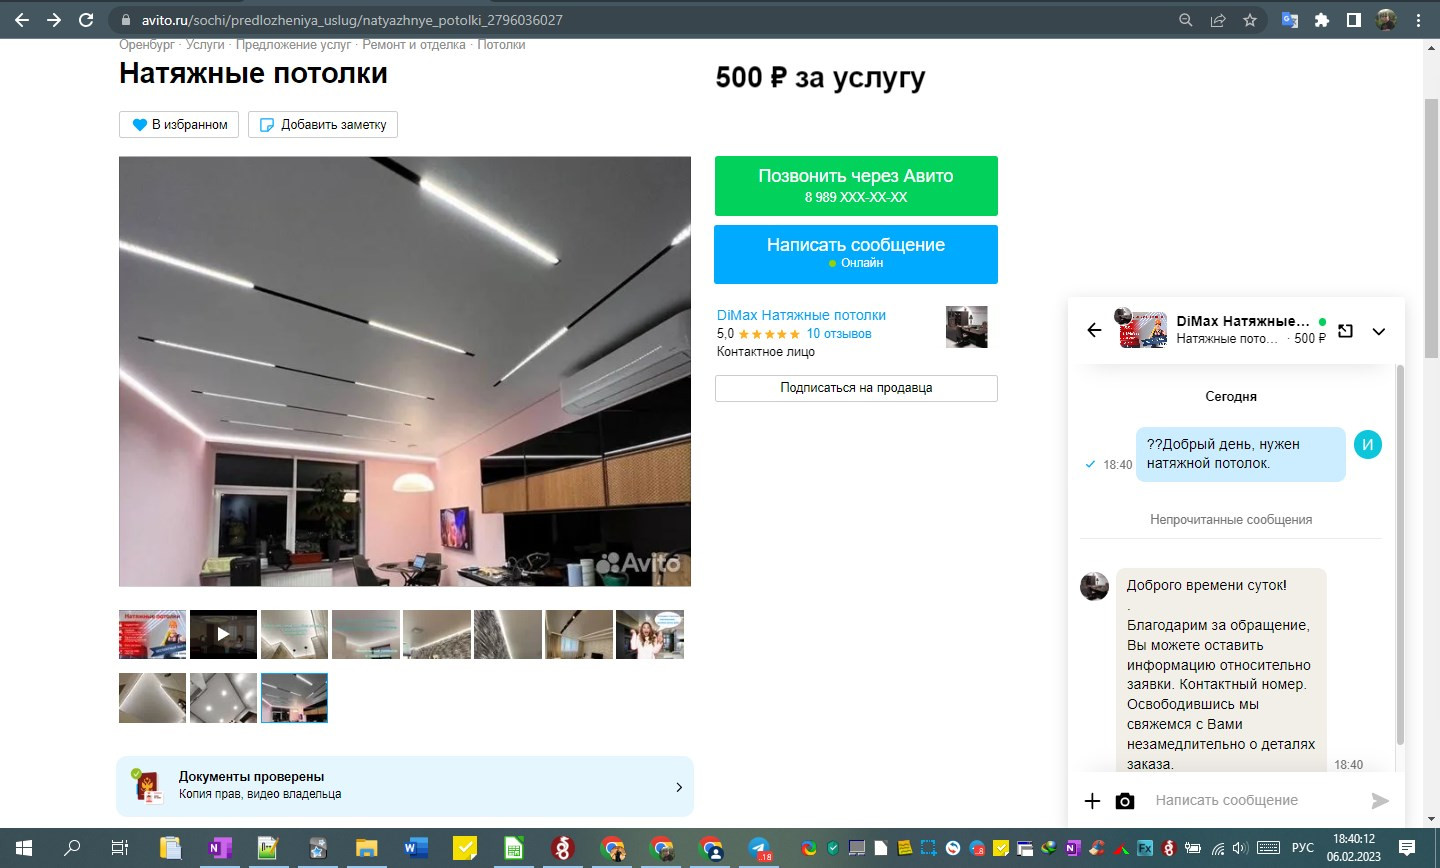Click 'Потолки' breadcrumb
1440x868 pixels.
coord(501,45)
